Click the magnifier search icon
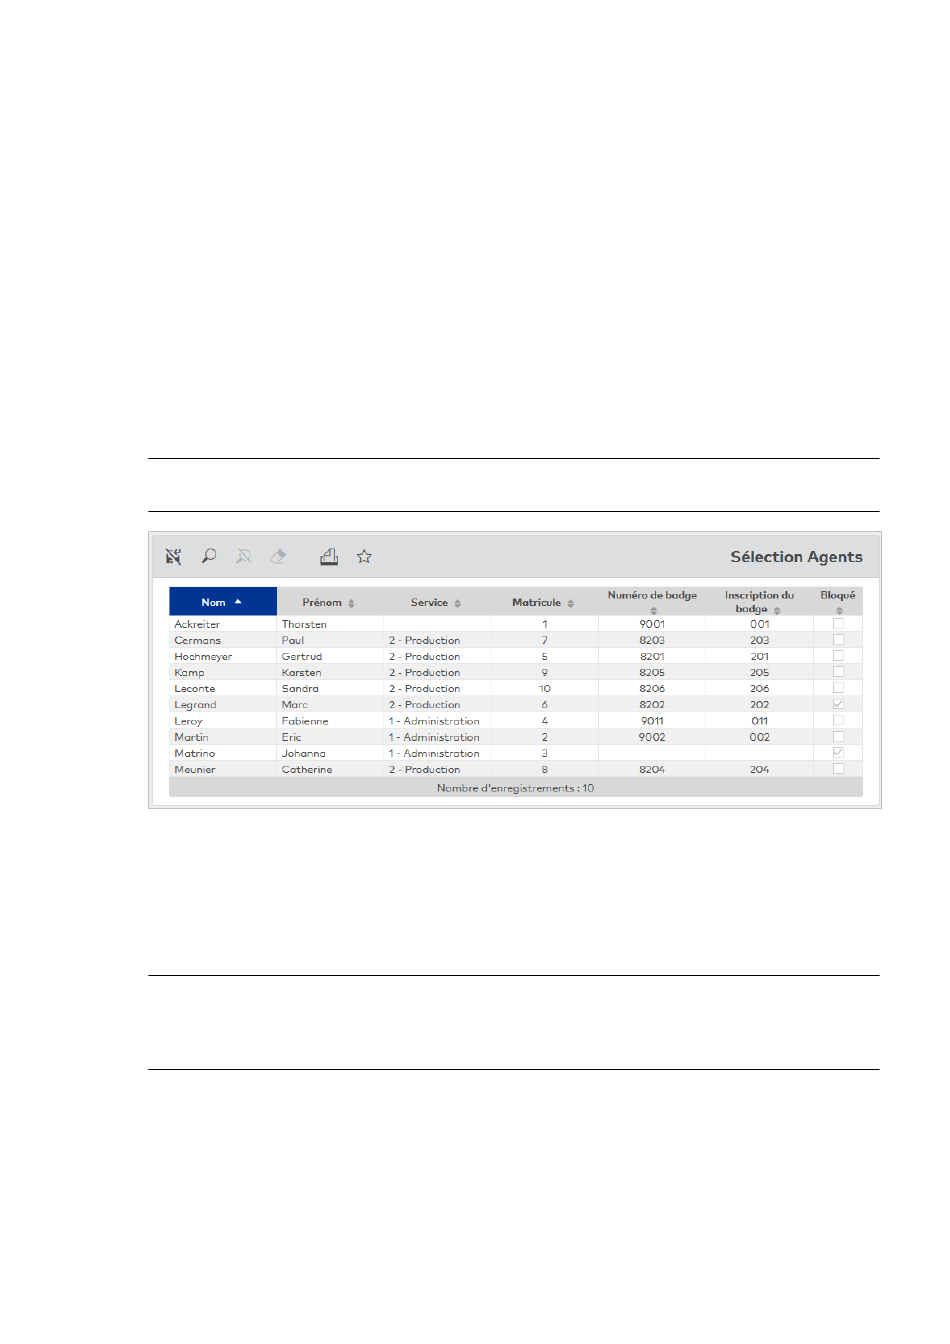950x1344 pixels. pyautogui.click(x=209, y=556)
